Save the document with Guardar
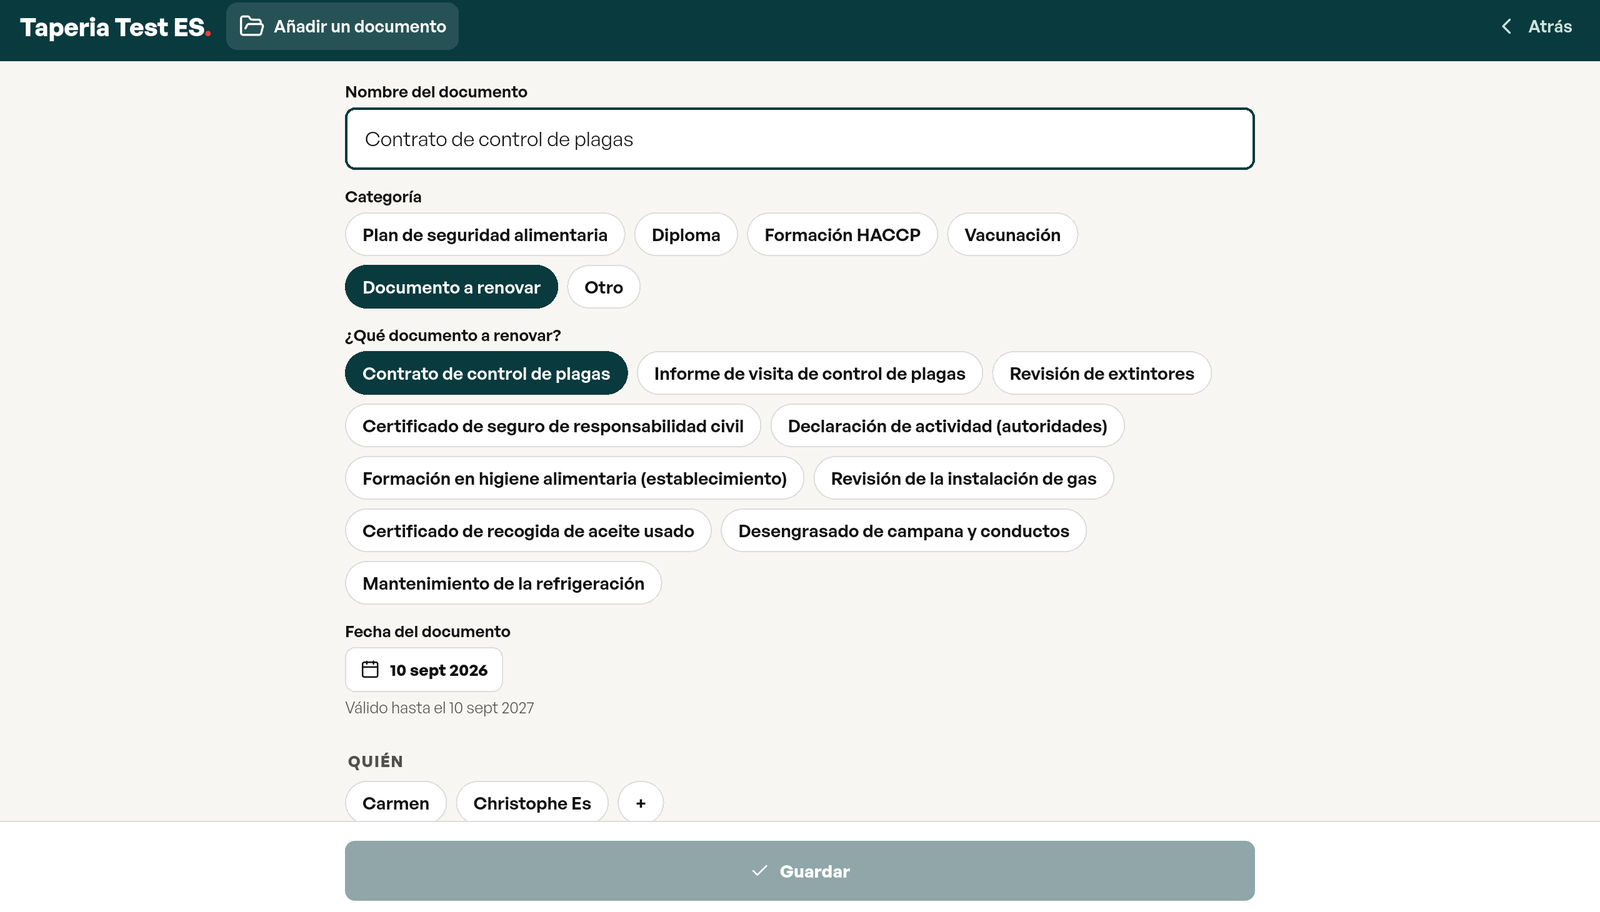 point(800,871)
